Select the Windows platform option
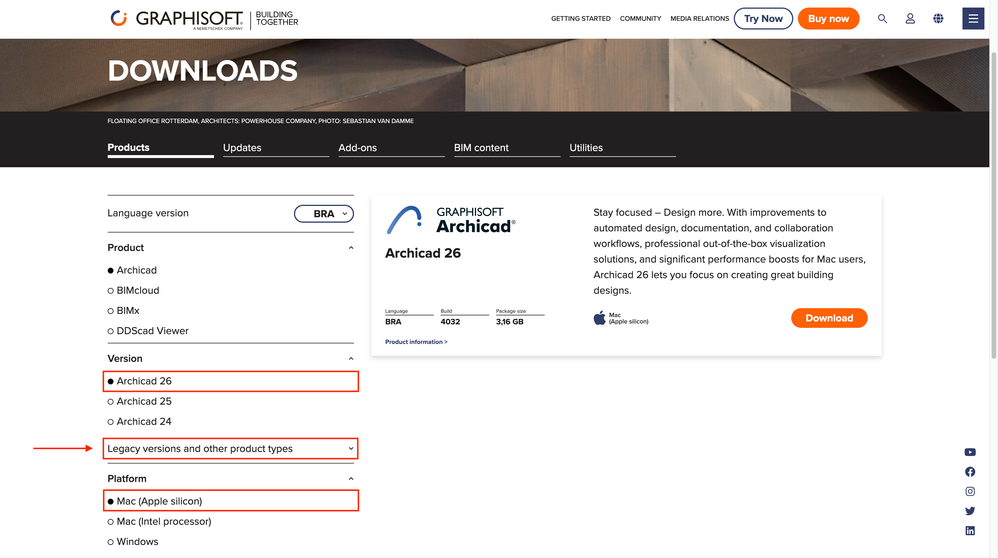This screenshot has height=558, width=998. [x=132, y=542]
